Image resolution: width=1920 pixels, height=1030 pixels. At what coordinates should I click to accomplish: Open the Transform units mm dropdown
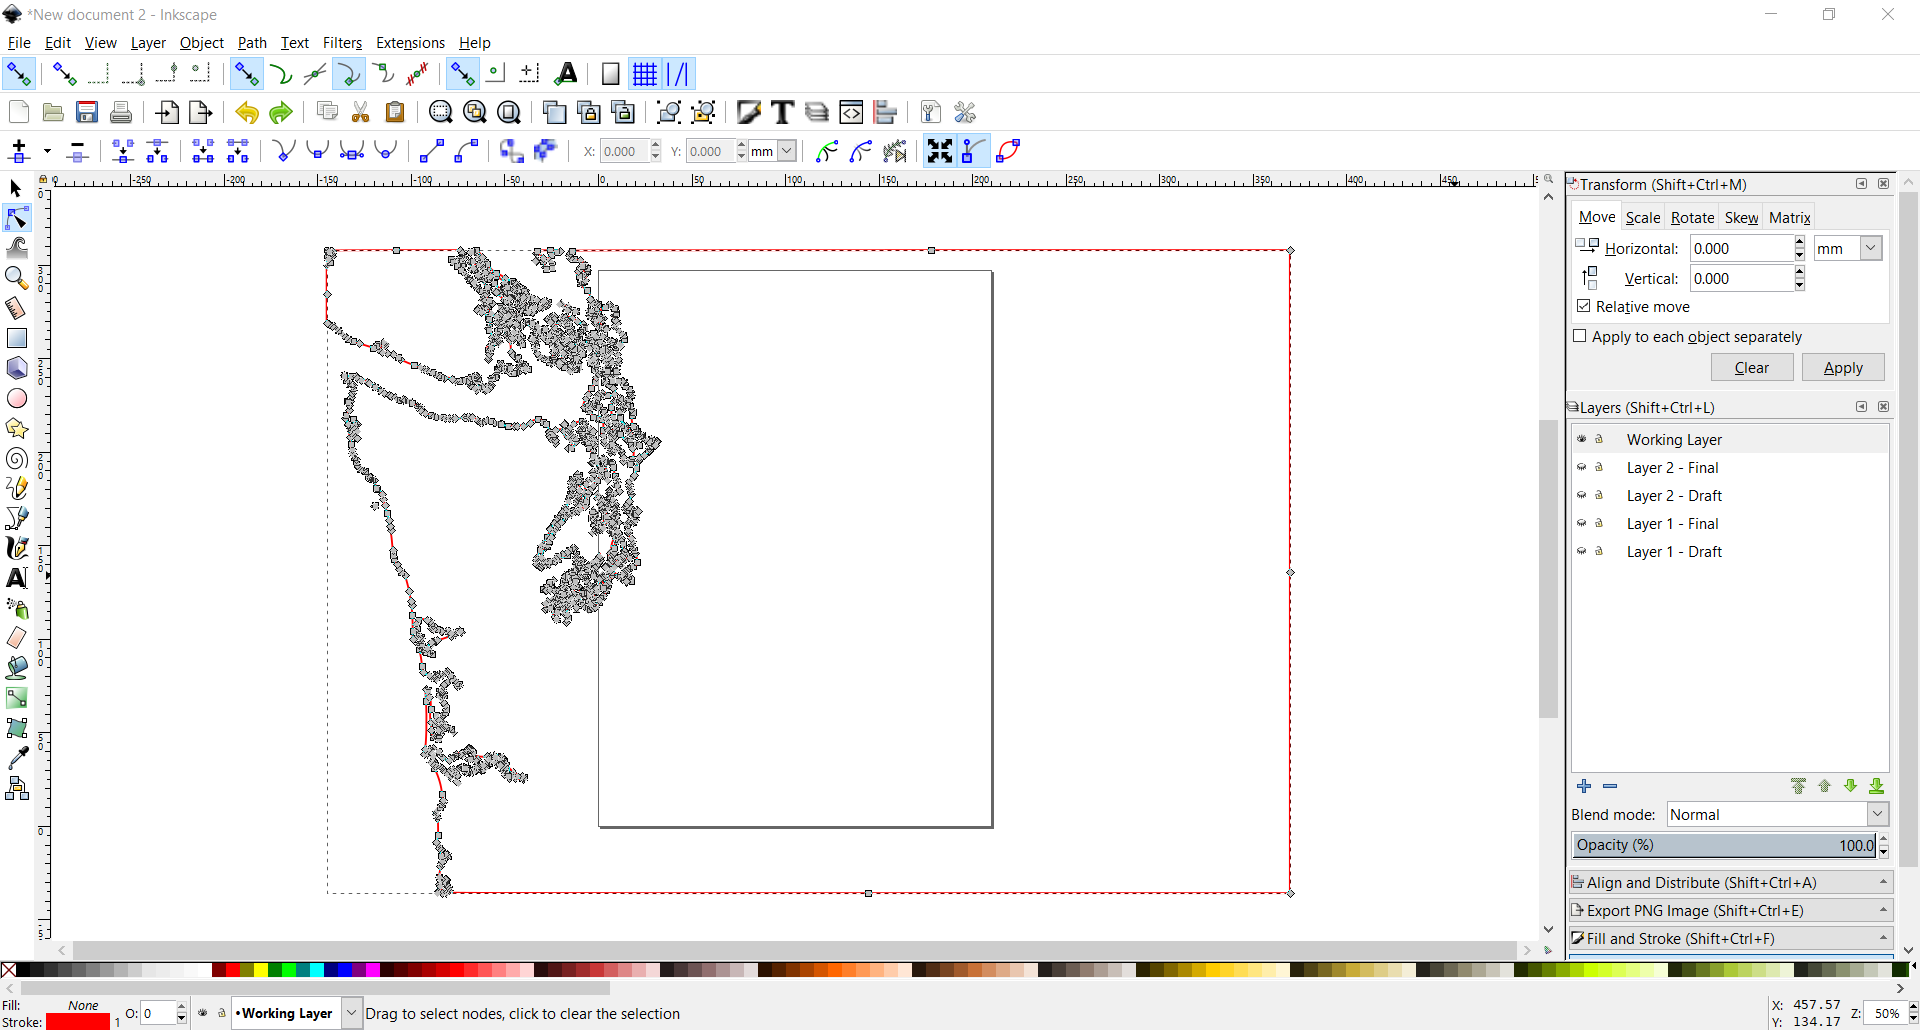(1871, 248)
